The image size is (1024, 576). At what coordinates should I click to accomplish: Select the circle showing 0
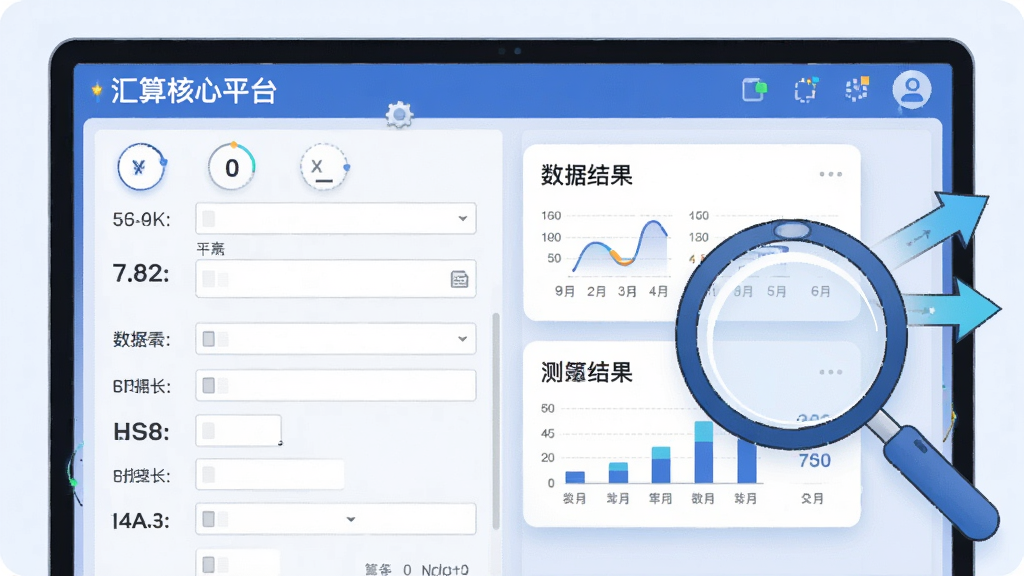[x=231, y=167]
